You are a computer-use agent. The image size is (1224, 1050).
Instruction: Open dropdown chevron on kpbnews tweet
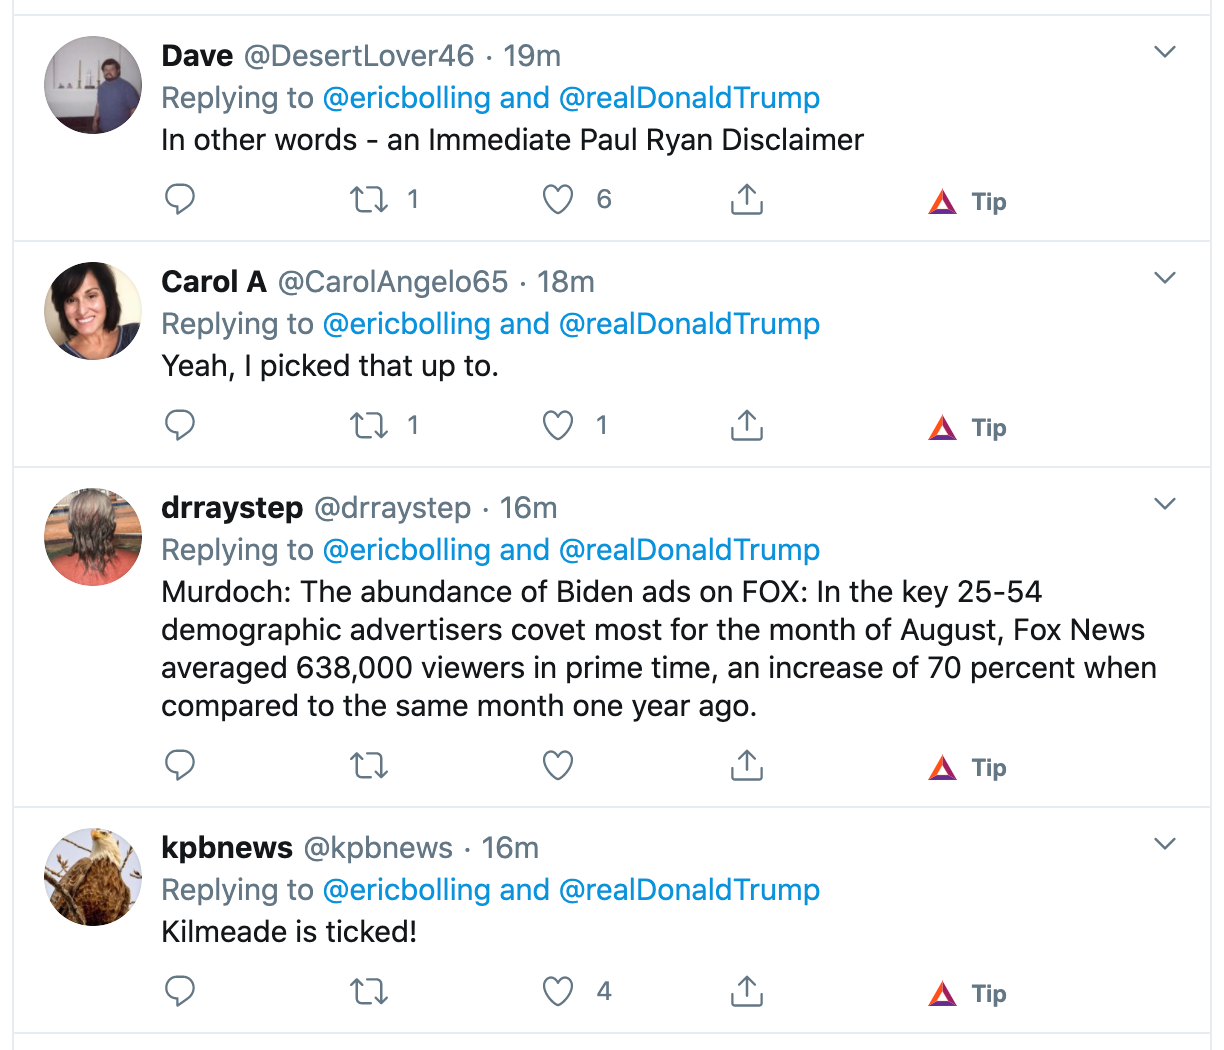click(x=1165, y=844)
